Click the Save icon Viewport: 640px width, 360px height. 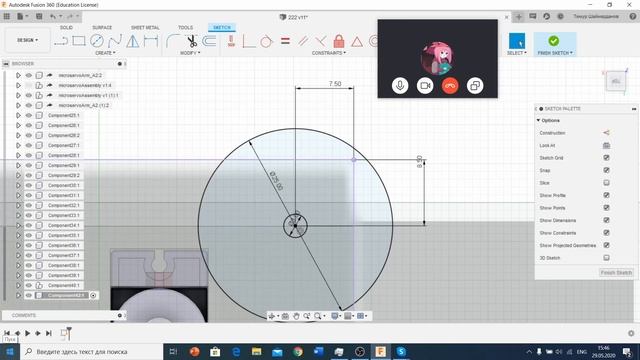point(39,16)
